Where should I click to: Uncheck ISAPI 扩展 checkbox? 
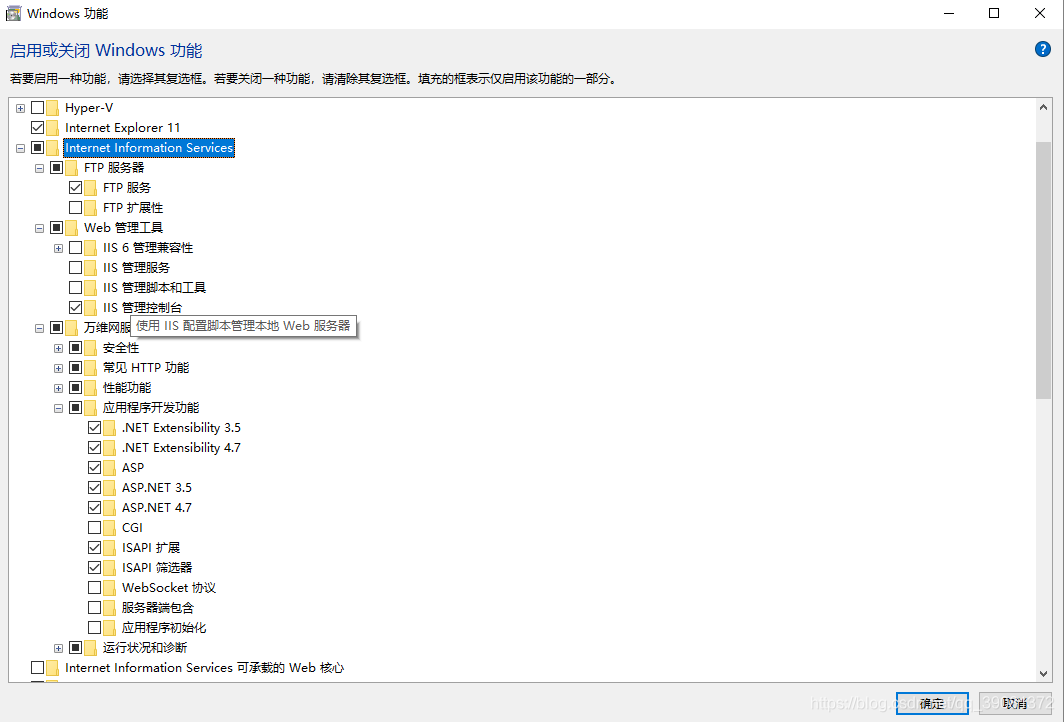click(94, 547)
